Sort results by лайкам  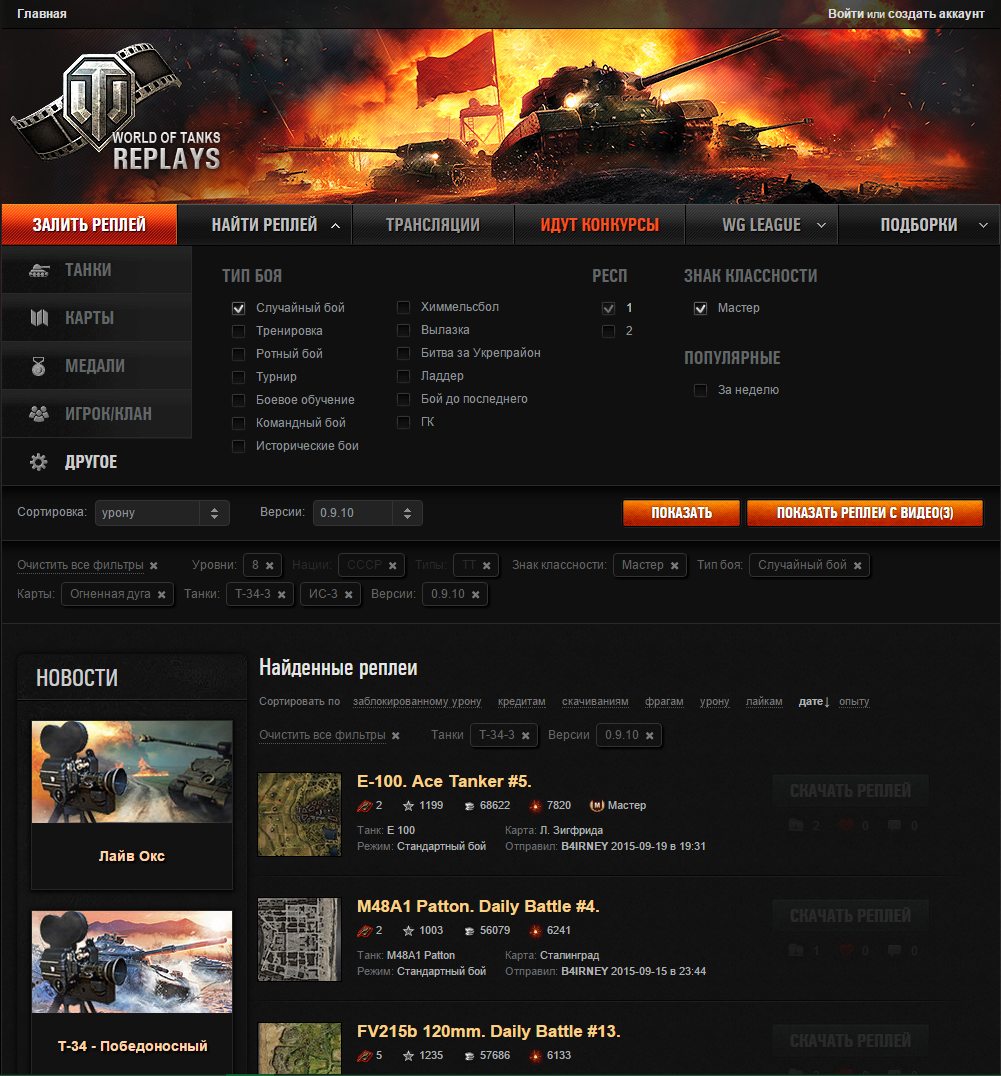(x=764, y=701)
